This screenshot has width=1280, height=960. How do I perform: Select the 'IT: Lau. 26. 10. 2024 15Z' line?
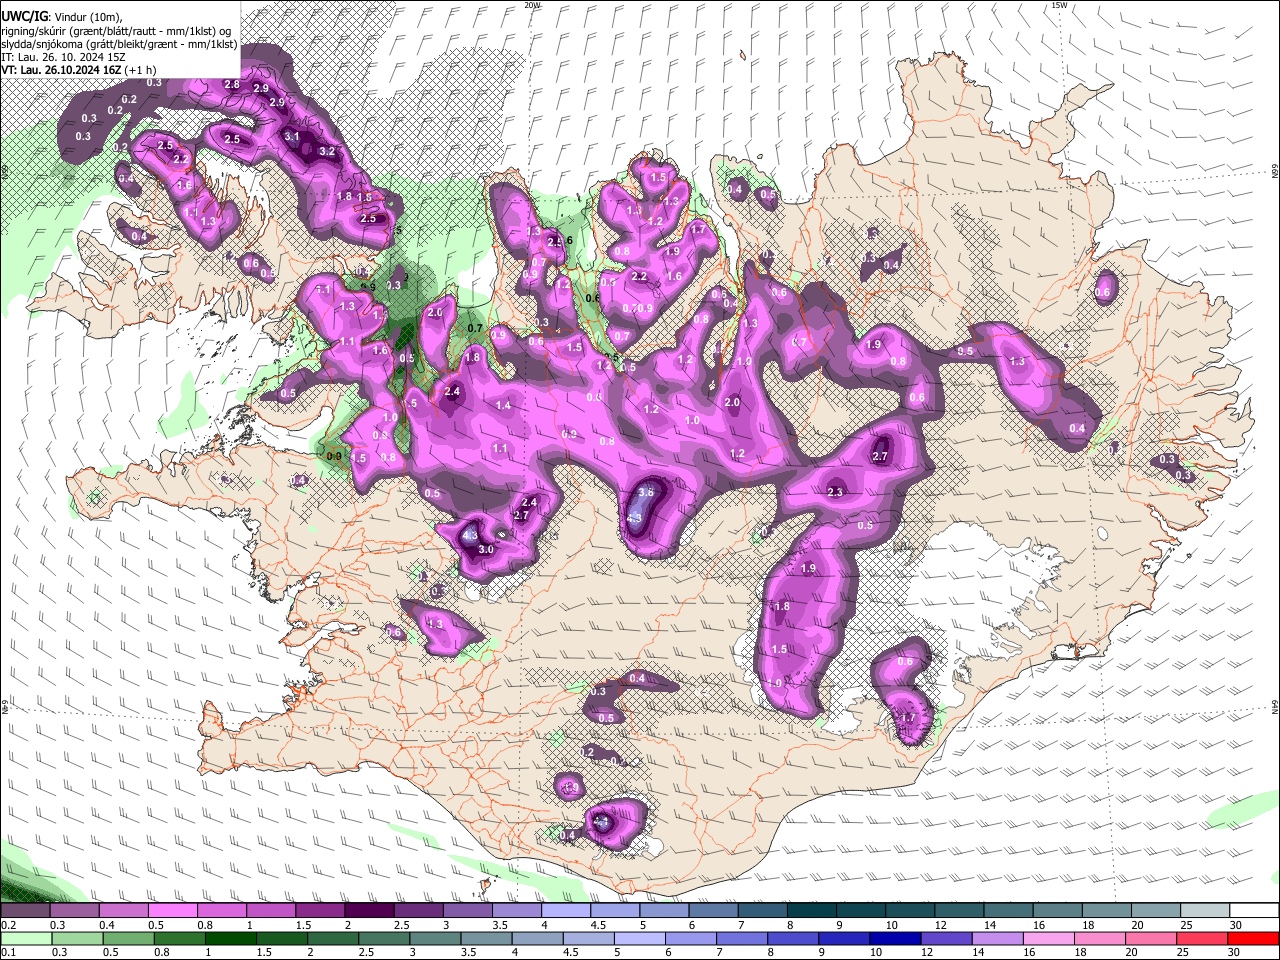[63, 57]
